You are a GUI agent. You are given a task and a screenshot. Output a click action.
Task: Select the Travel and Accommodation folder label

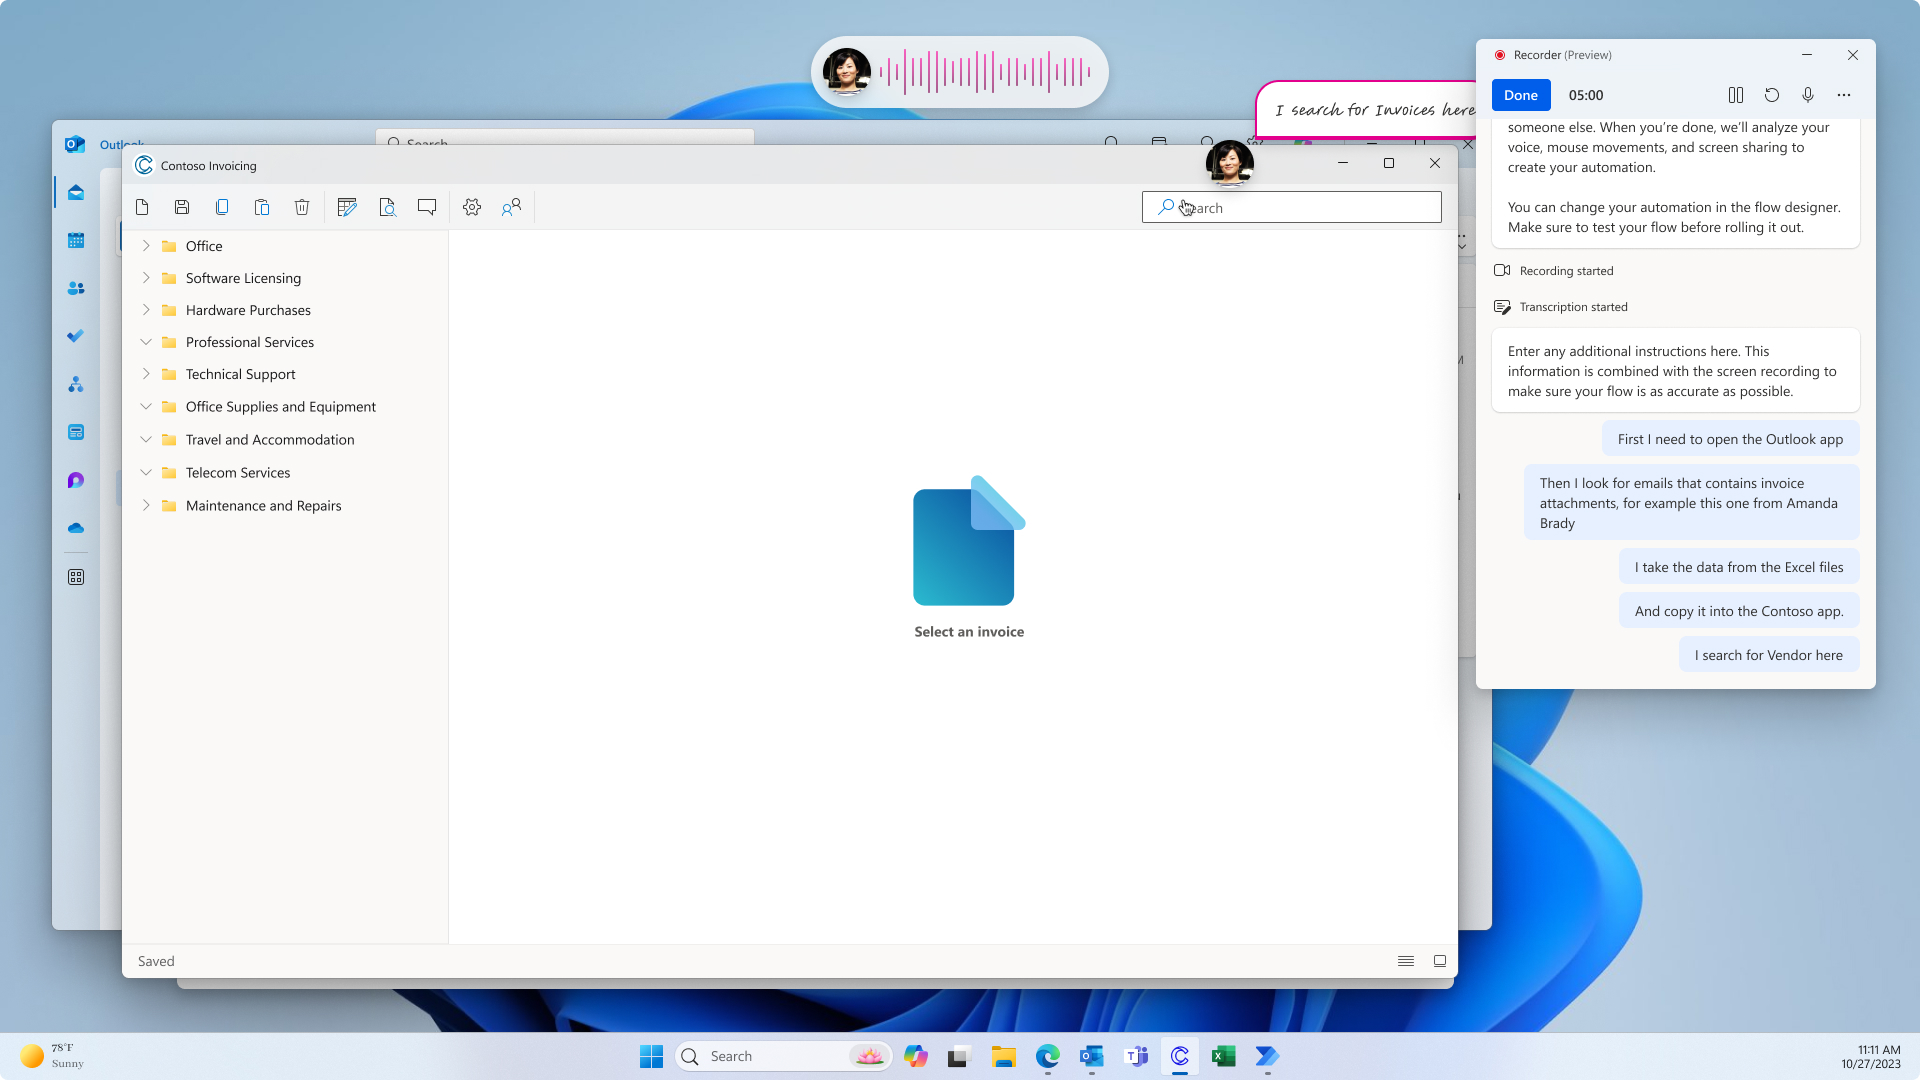(270, 440)
